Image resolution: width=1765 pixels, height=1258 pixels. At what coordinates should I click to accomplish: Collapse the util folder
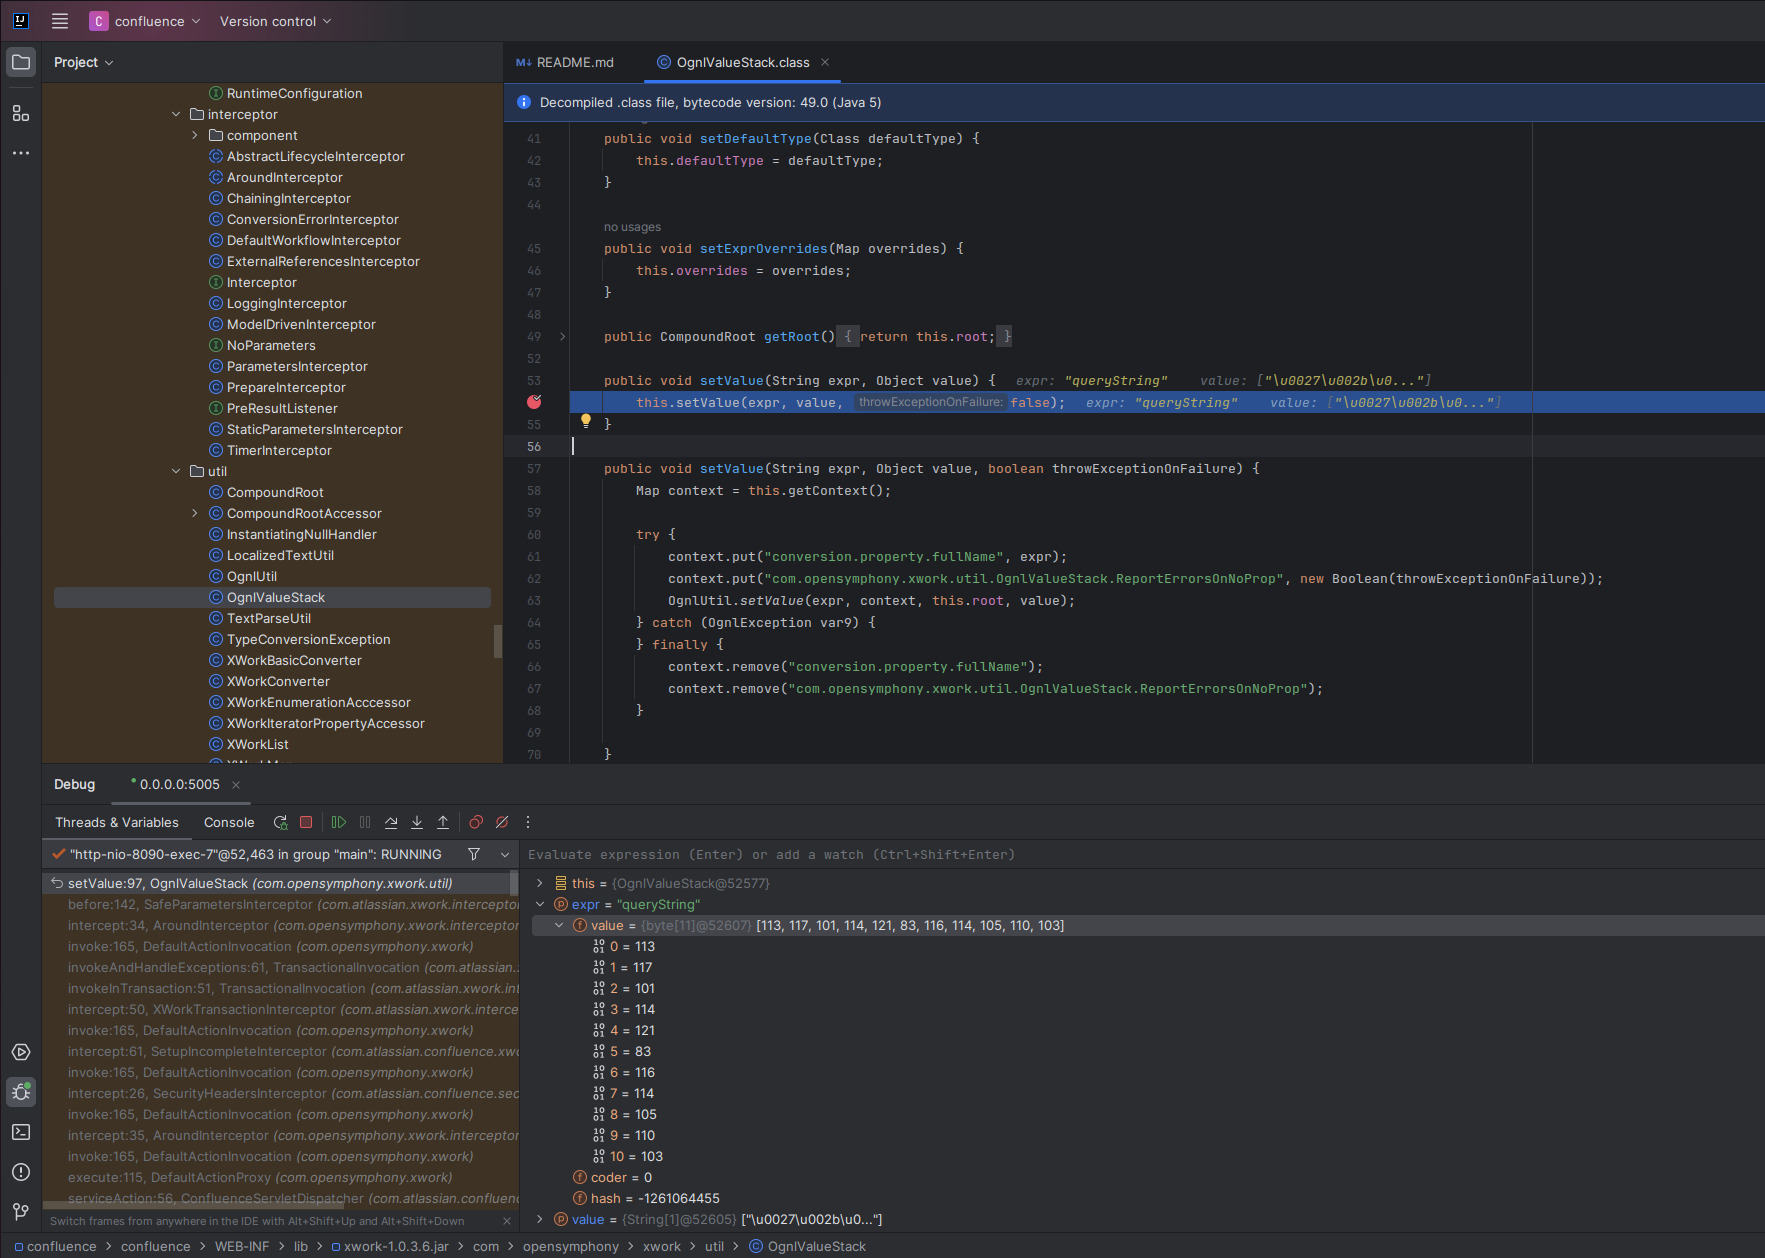176,471
